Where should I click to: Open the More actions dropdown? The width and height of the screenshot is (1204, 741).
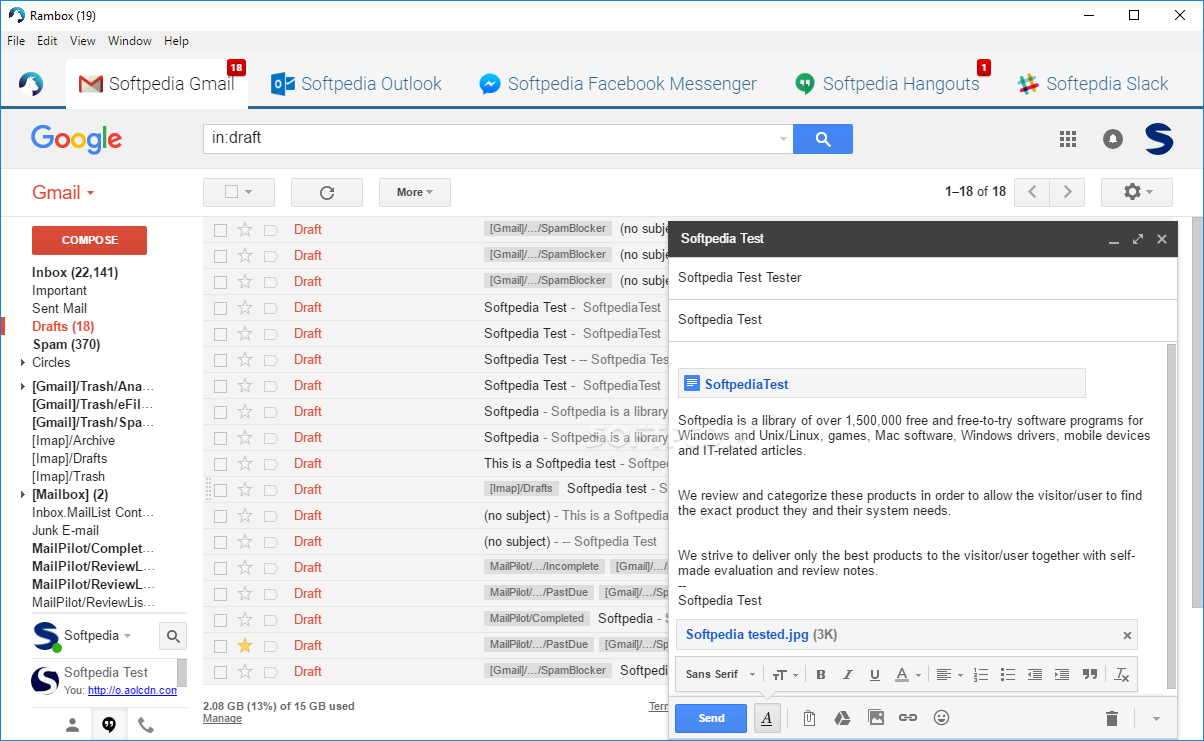tap(415, 192)
